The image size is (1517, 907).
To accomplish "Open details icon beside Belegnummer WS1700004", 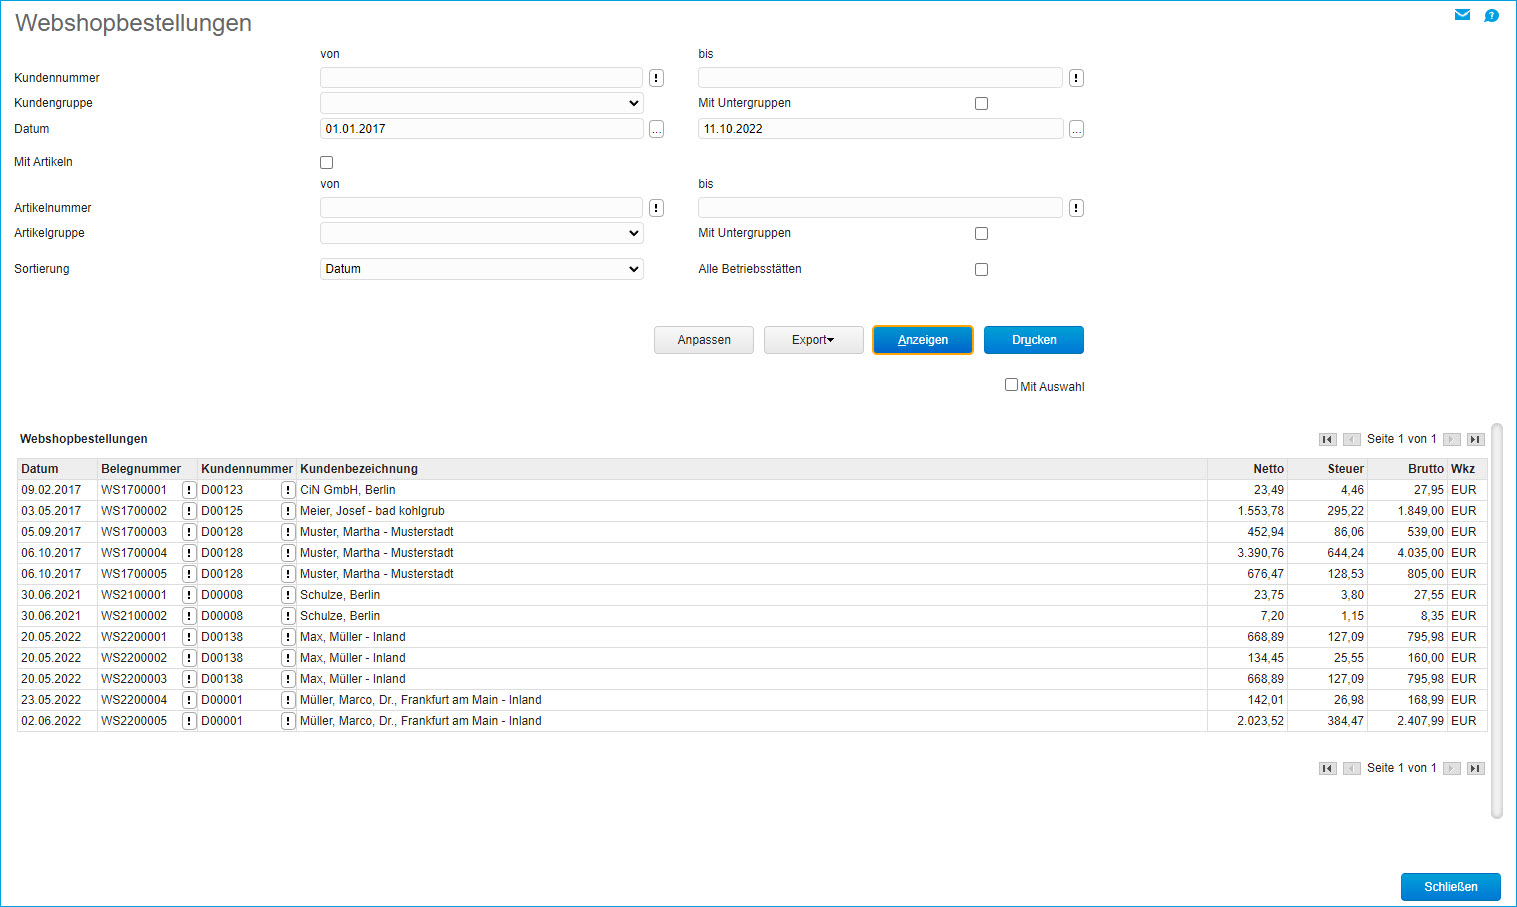I will click(189, 553).
